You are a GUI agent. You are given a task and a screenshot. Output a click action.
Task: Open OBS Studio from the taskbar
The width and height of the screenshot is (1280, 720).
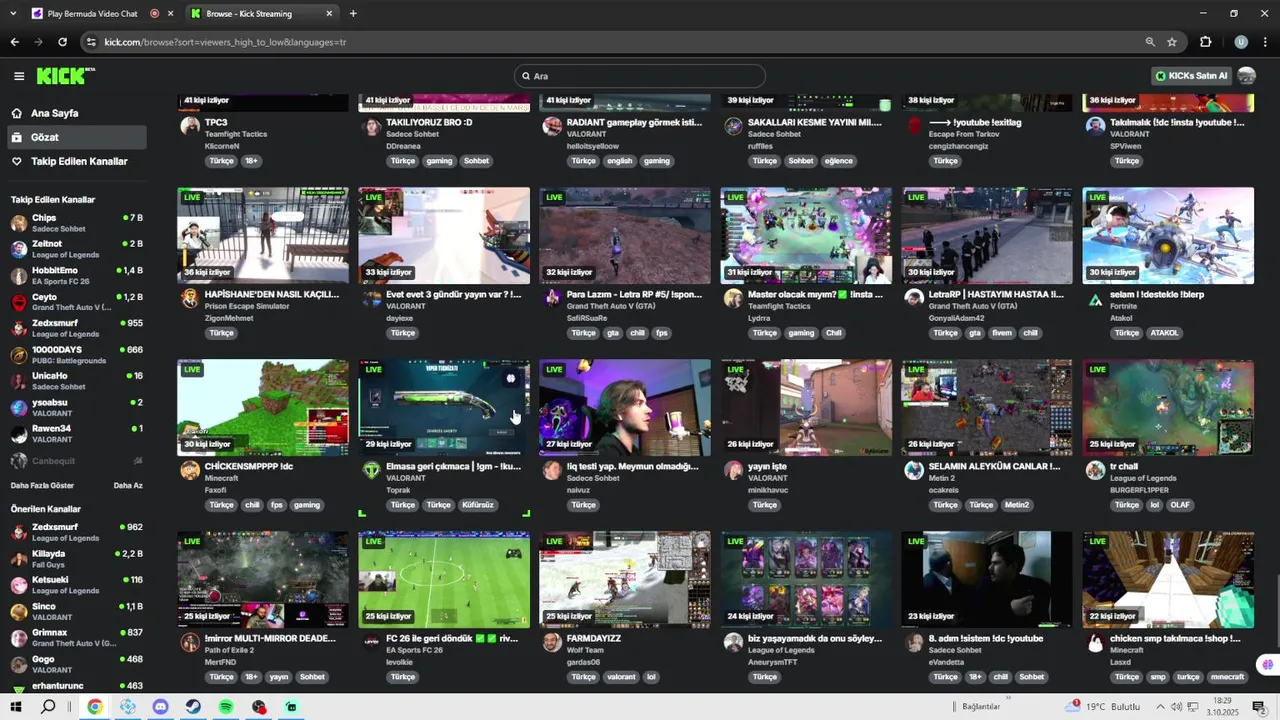coord(259,707)
